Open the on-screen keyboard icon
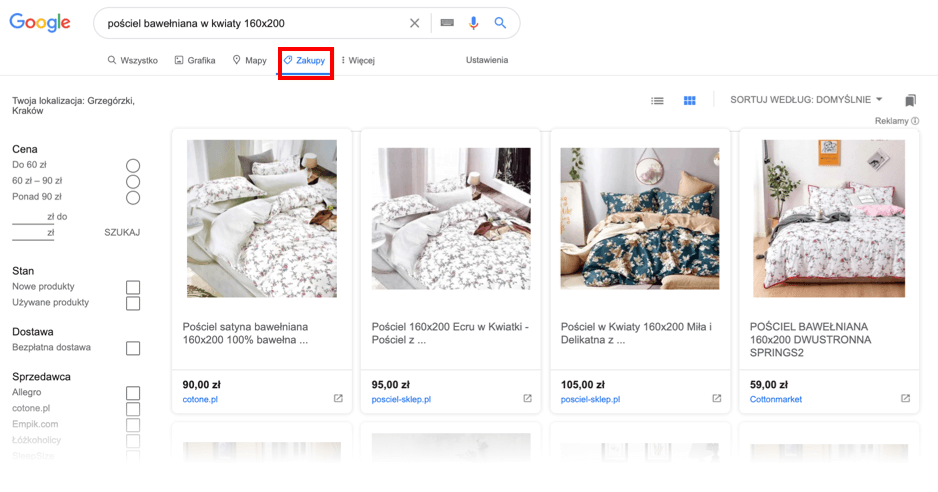Image resolution: width=938 pixels, height=492 pixels. click(x=446, y=23)
